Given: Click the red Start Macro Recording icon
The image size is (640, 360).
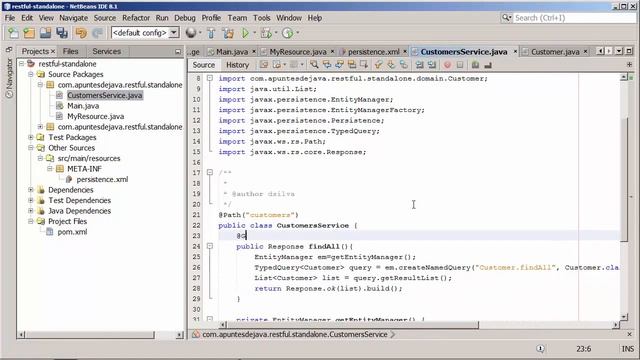Looking at the screenshot, I should (447, 64).
